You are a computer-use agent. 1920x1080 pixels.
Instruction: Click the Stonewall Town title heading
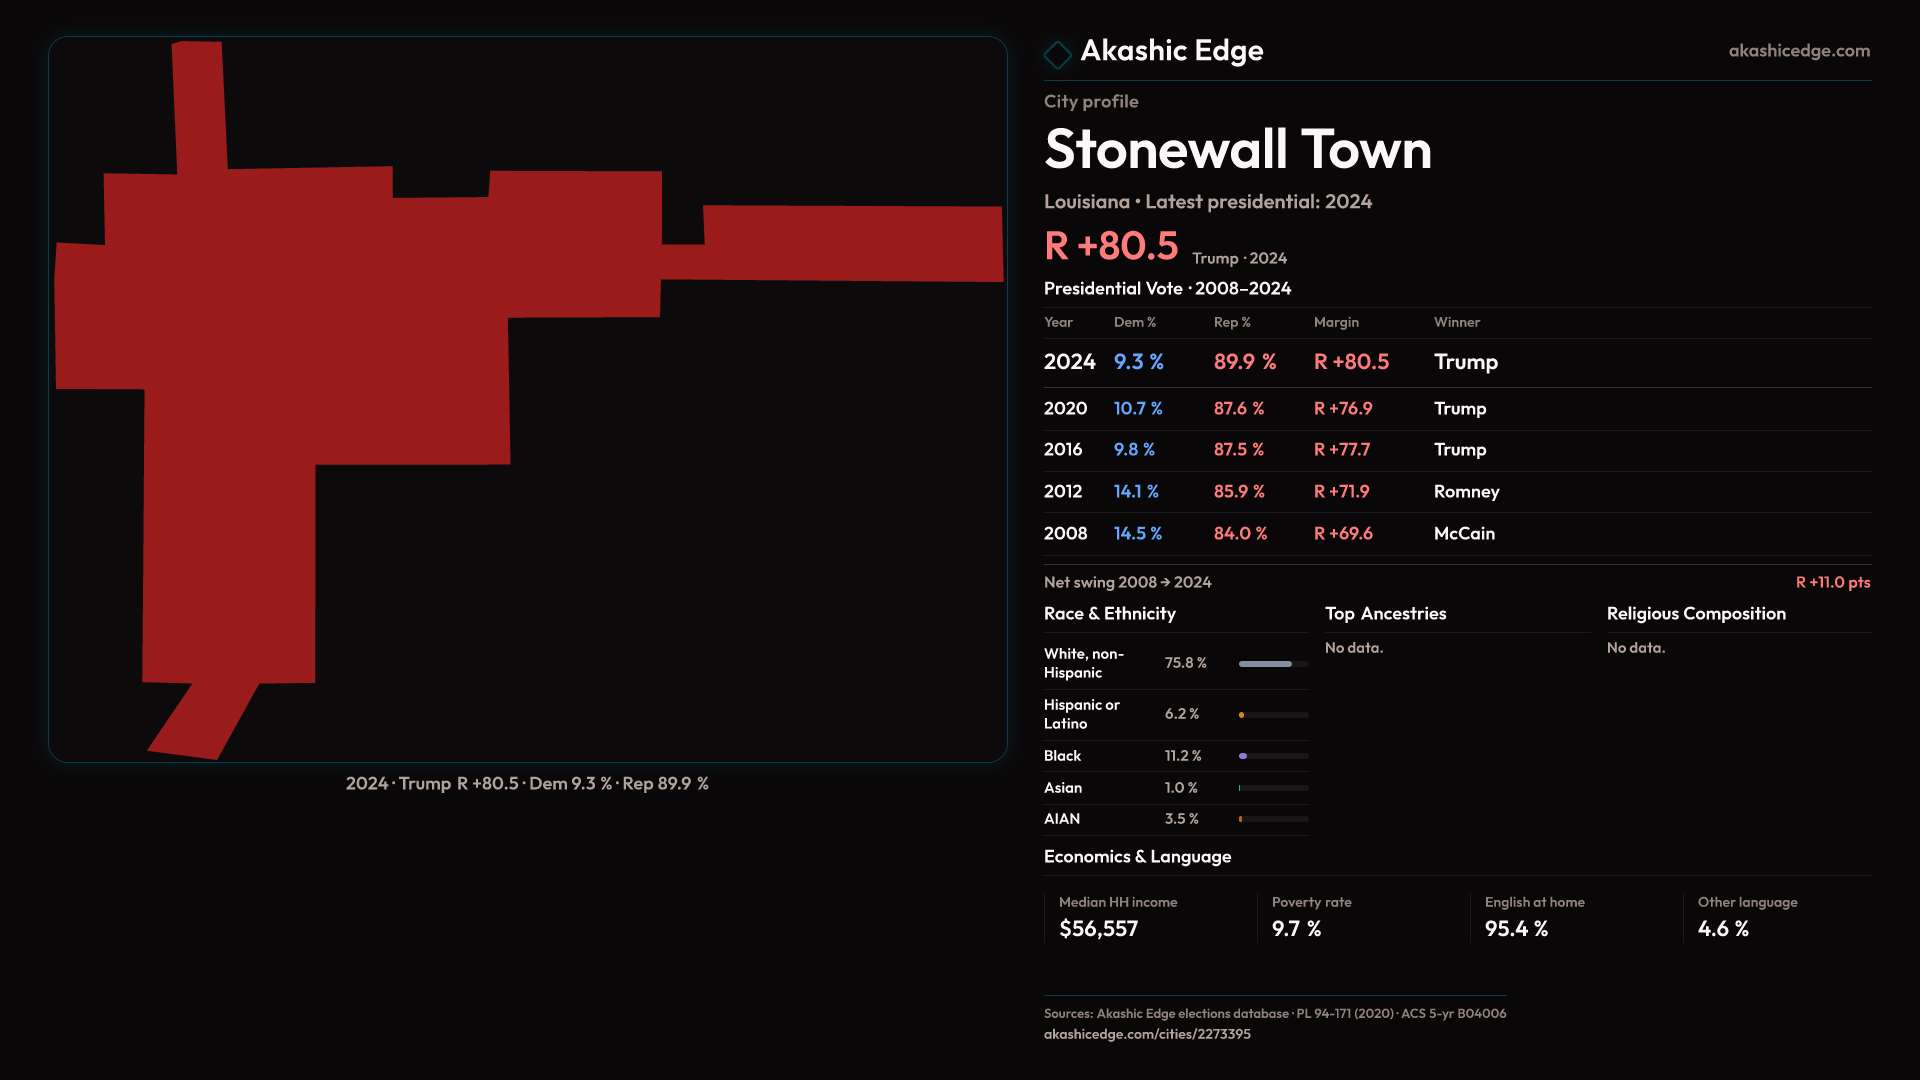click(1237, 150)
